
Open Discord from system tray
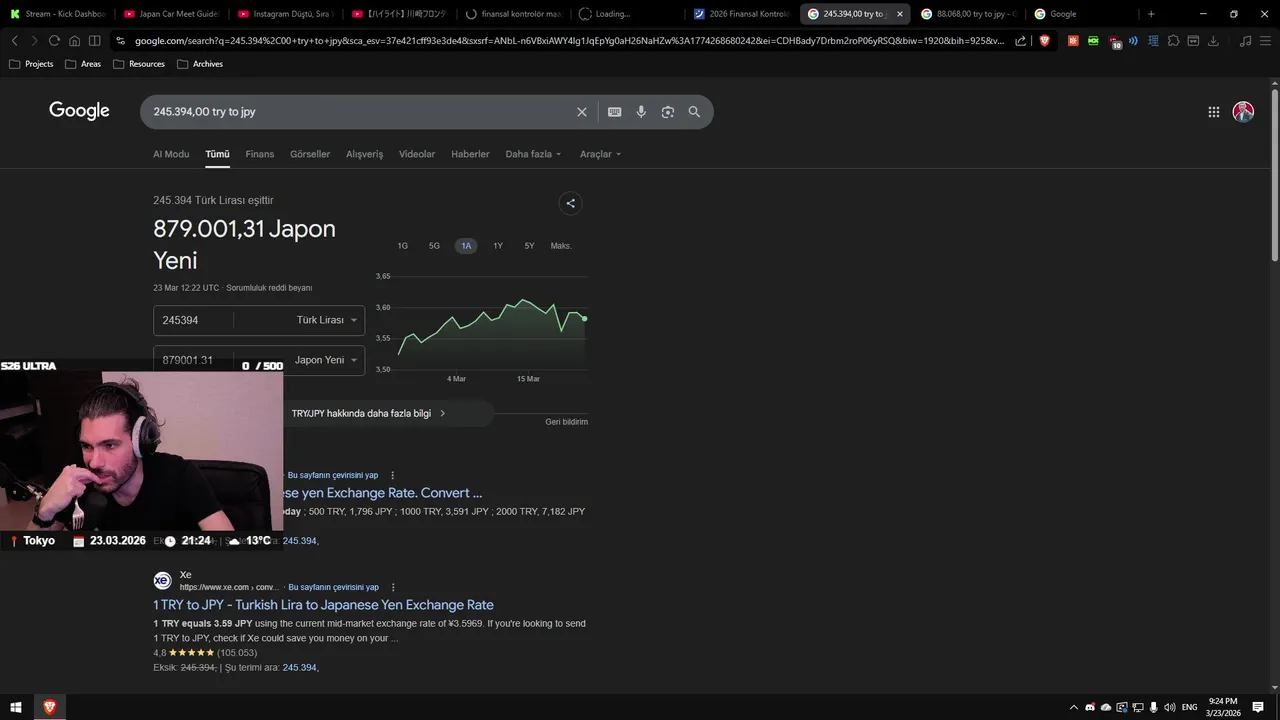pos(1090,707)
